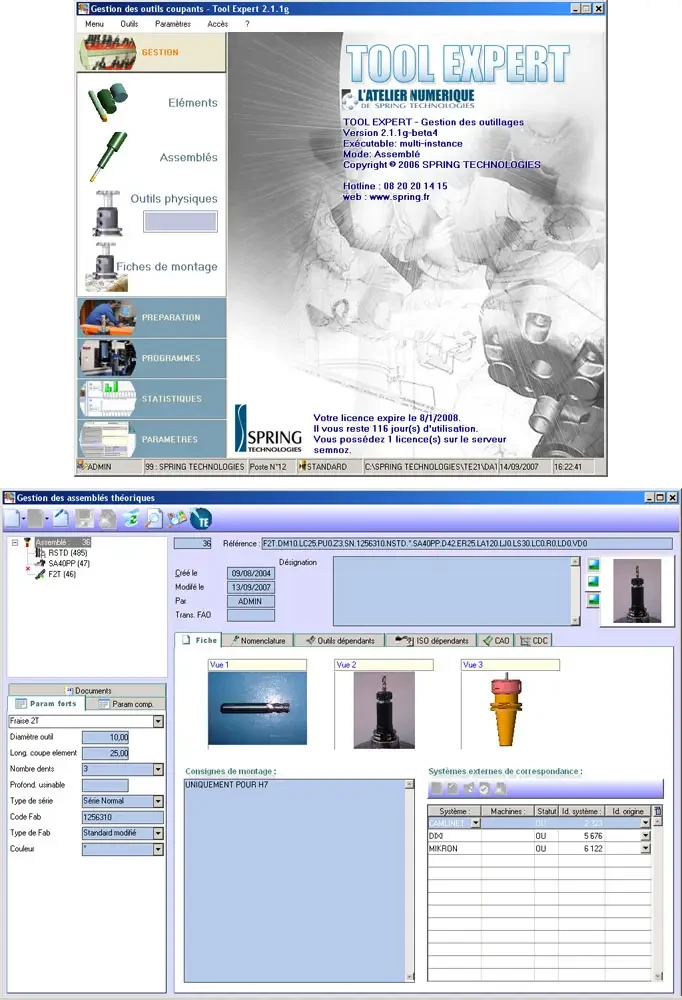The height and width of the screenshot is (1000, 682).
Task: Open the CAMLINE1 Système dropdown arrow
Action: click(x=475, y=823)
